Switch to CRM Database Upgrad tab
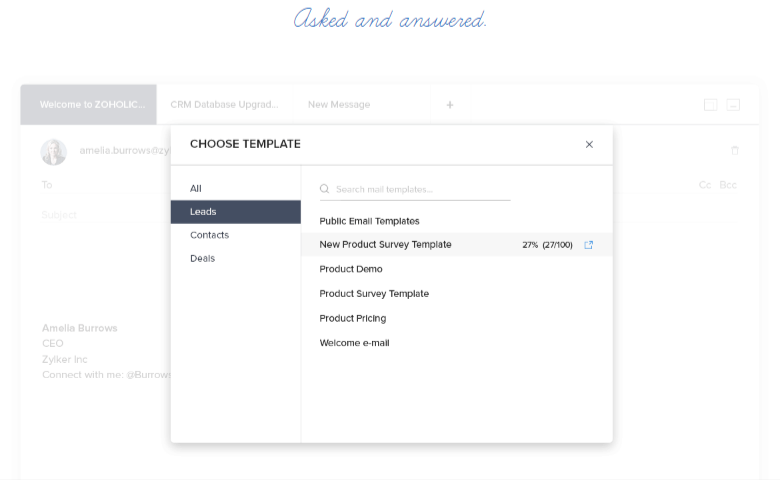This screenshot has width=780, height=480. (x=224, y=104)
